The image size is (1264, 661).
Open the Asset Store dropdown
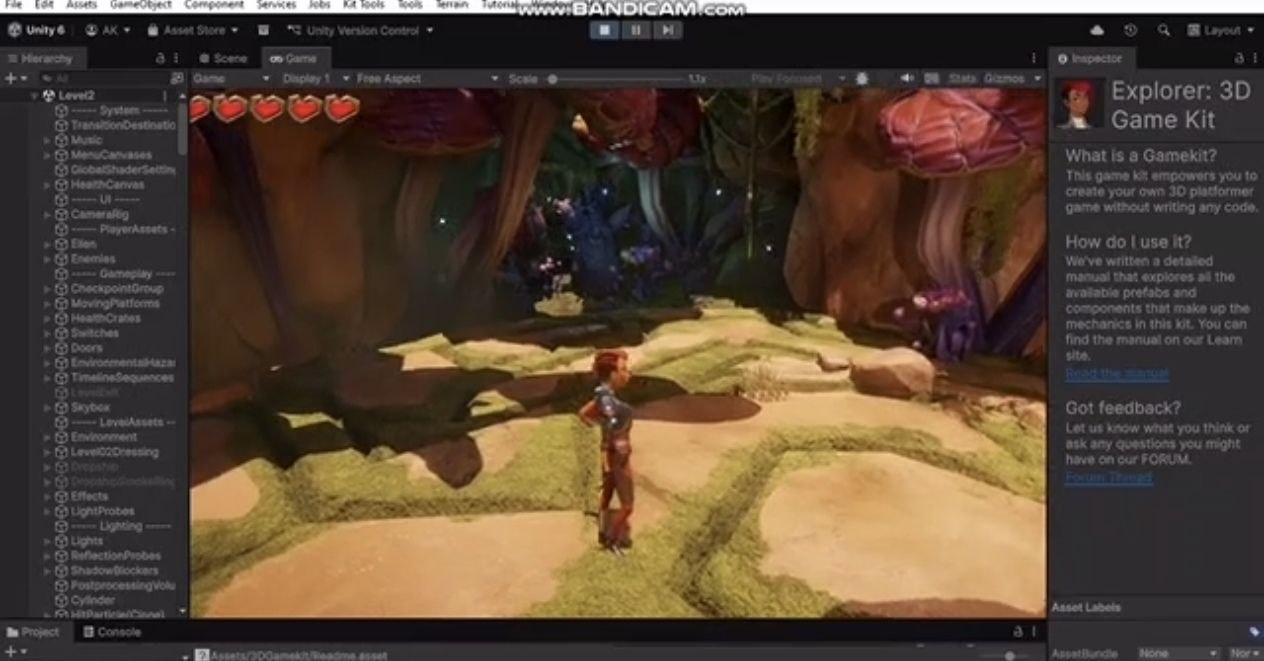[x=193, y=30]
